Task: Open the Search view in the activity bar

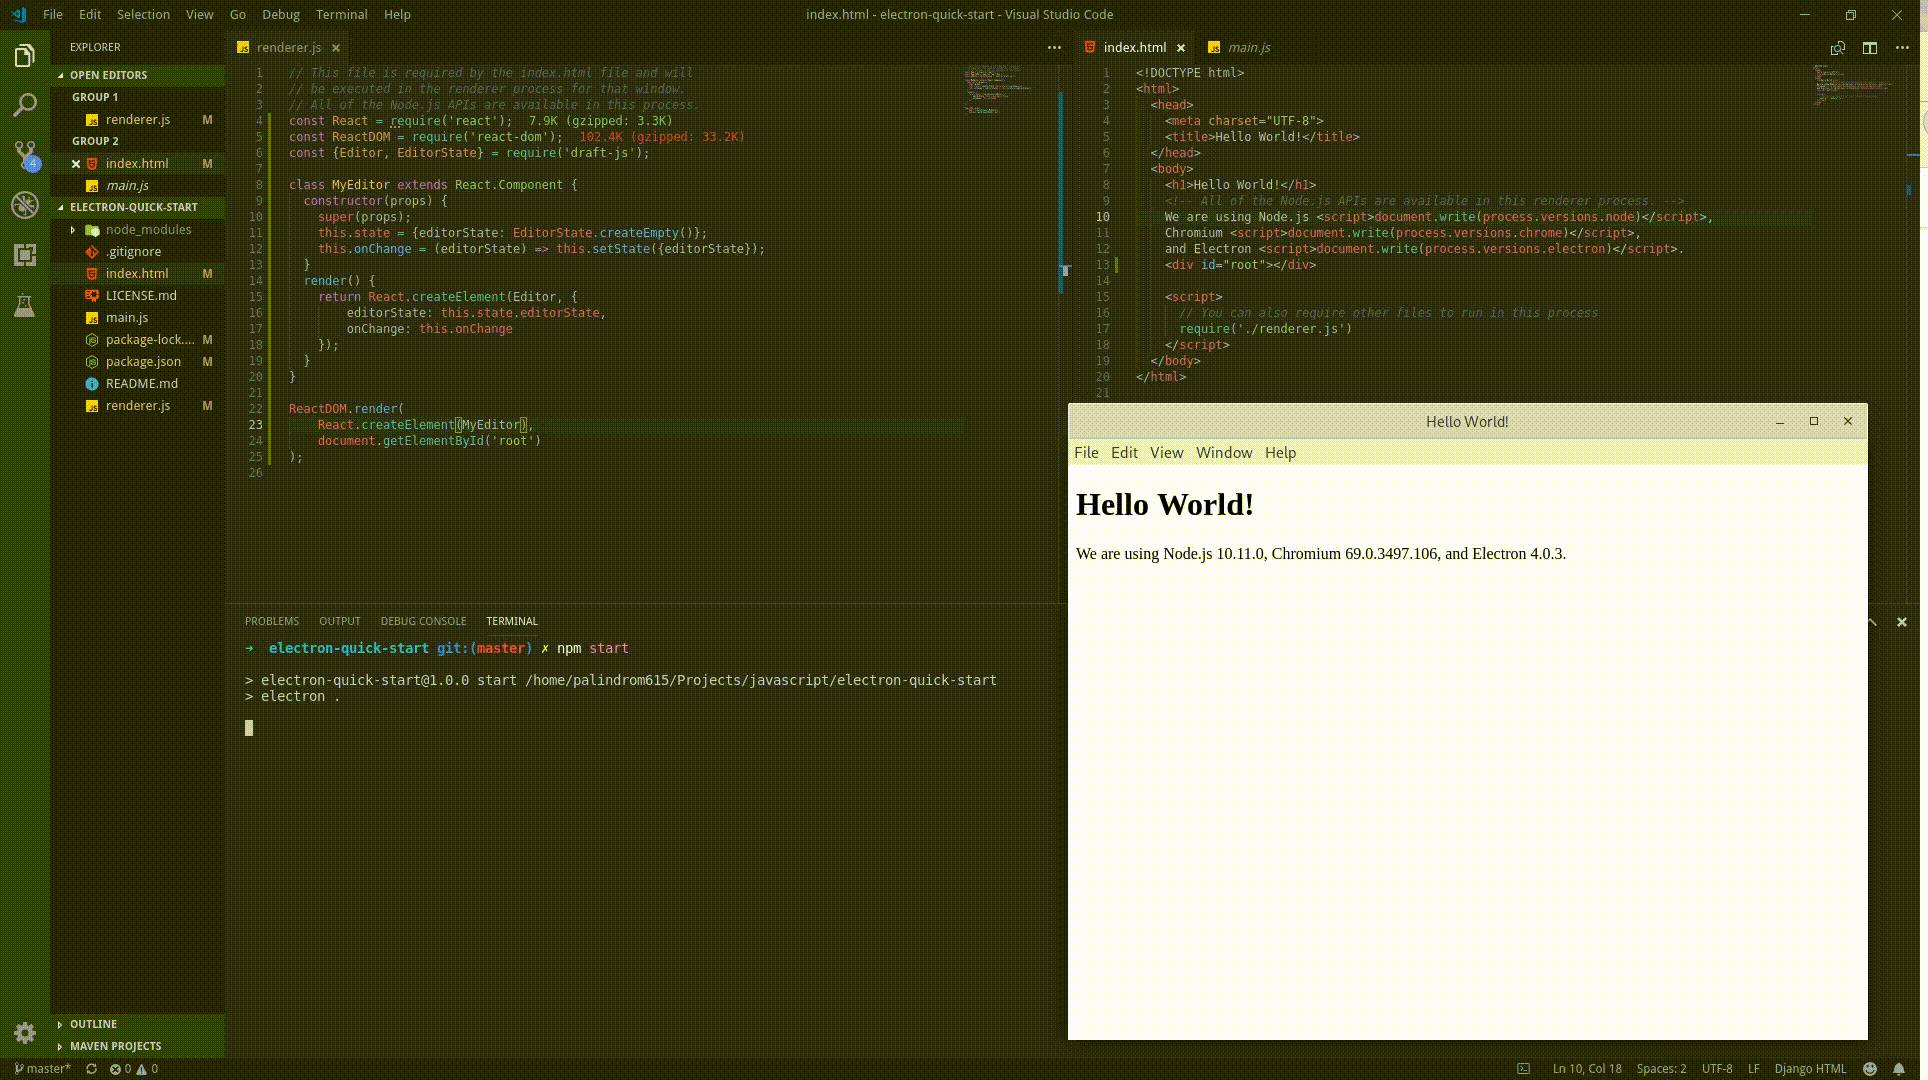Action: [x=24, y=105]
